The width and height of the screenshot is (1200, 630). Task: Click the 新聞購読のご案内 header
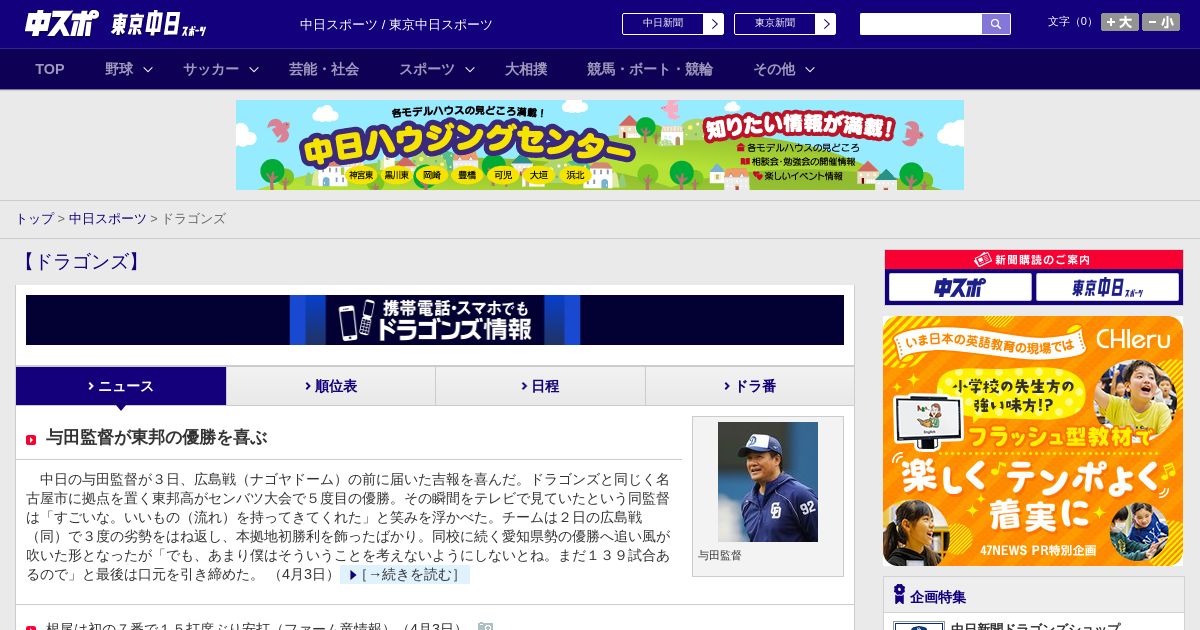pos(1034,260)
